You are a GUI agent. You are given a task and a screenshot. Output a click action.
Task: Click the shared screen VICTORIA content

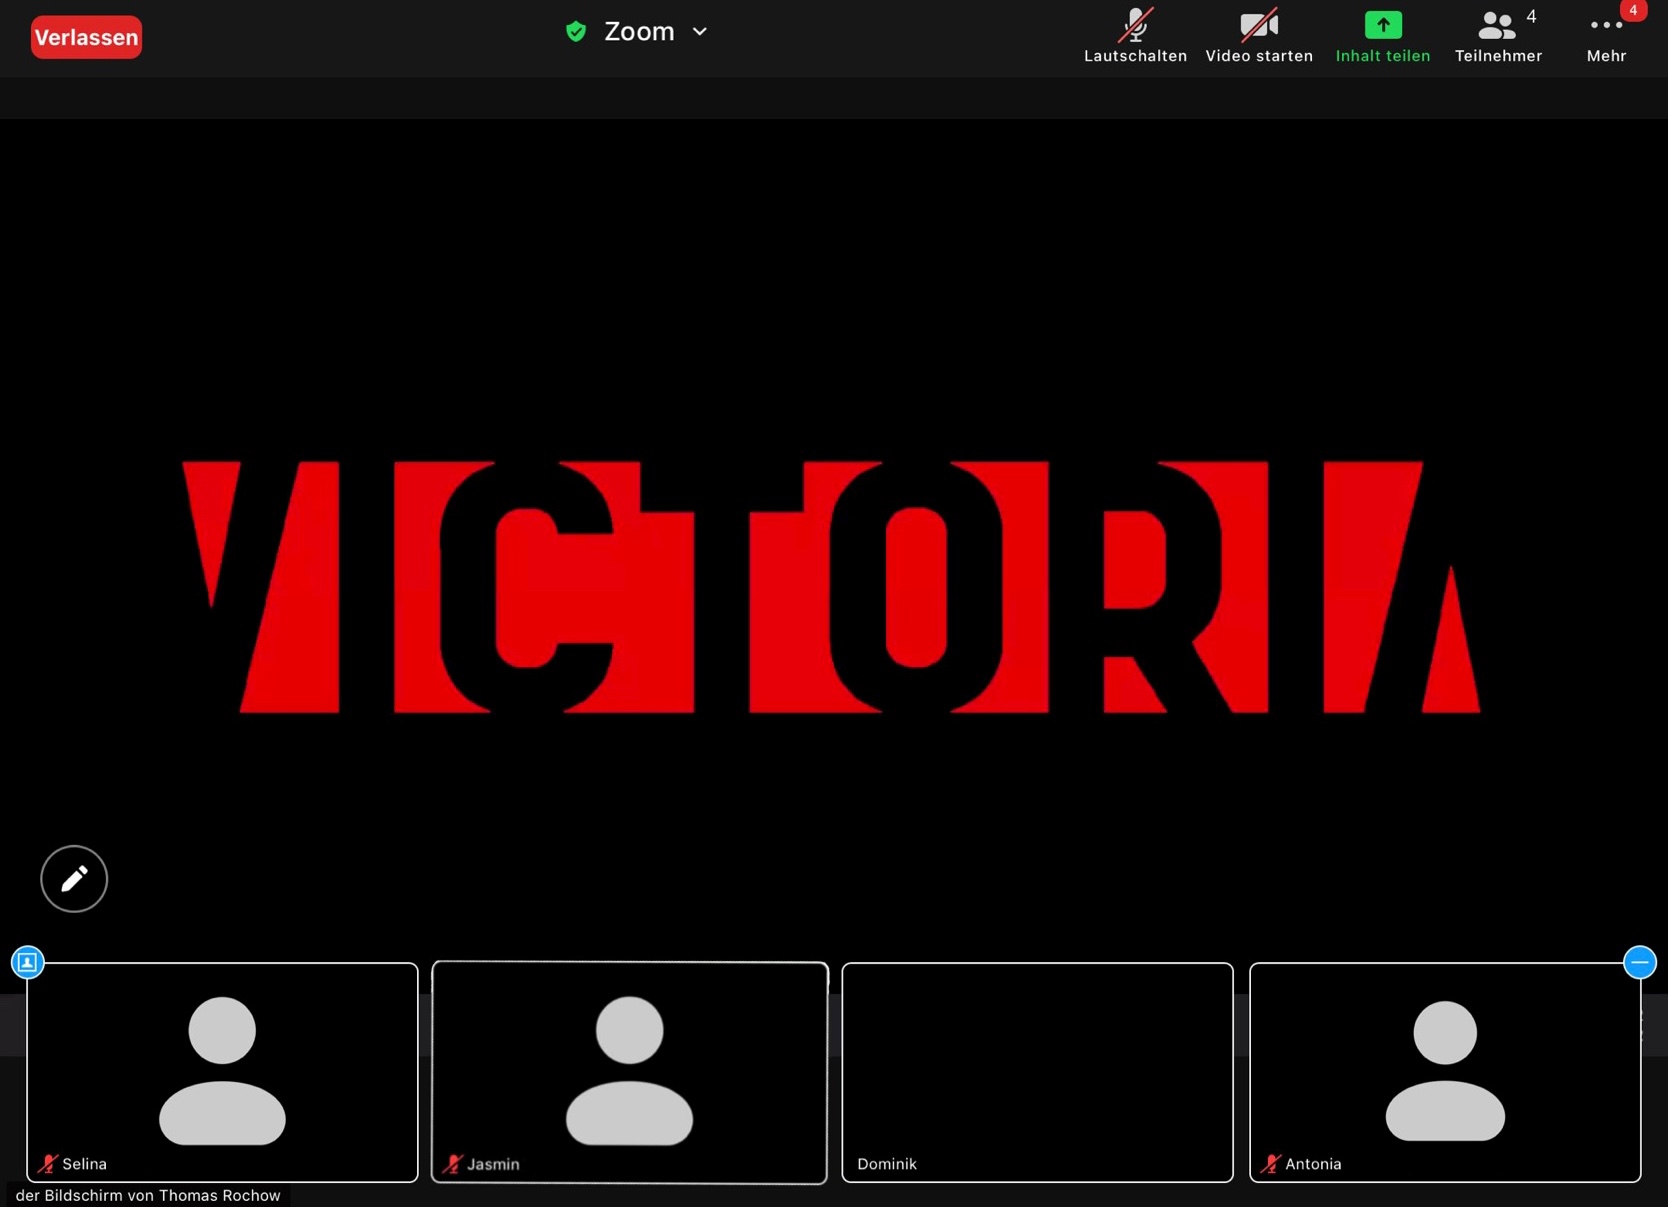(831, 587)
